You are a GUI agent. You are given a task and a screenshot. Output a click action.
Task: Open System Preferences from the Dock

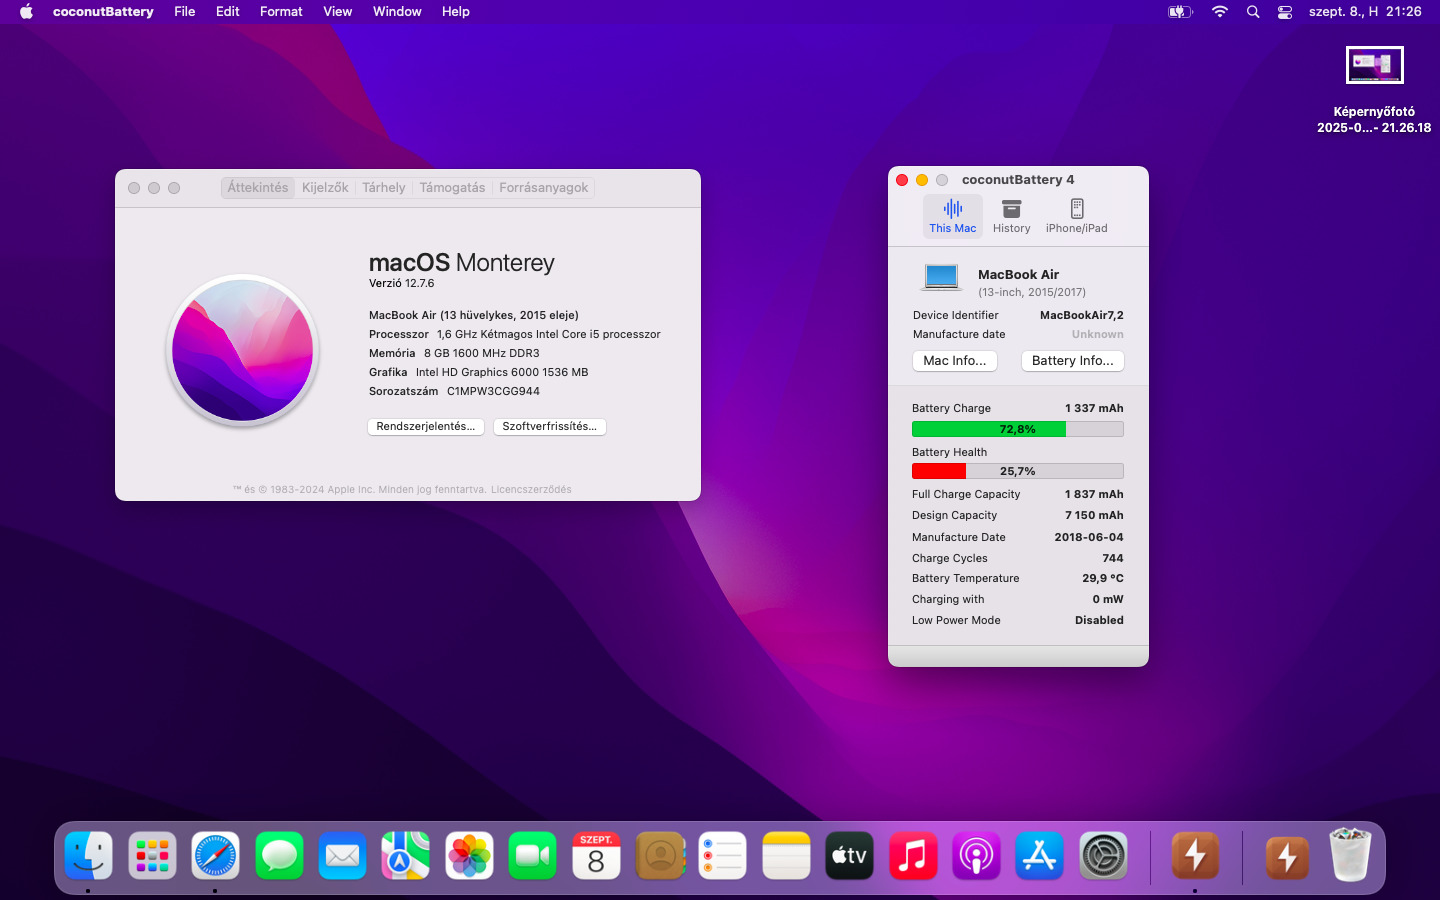click(1104, 856)
